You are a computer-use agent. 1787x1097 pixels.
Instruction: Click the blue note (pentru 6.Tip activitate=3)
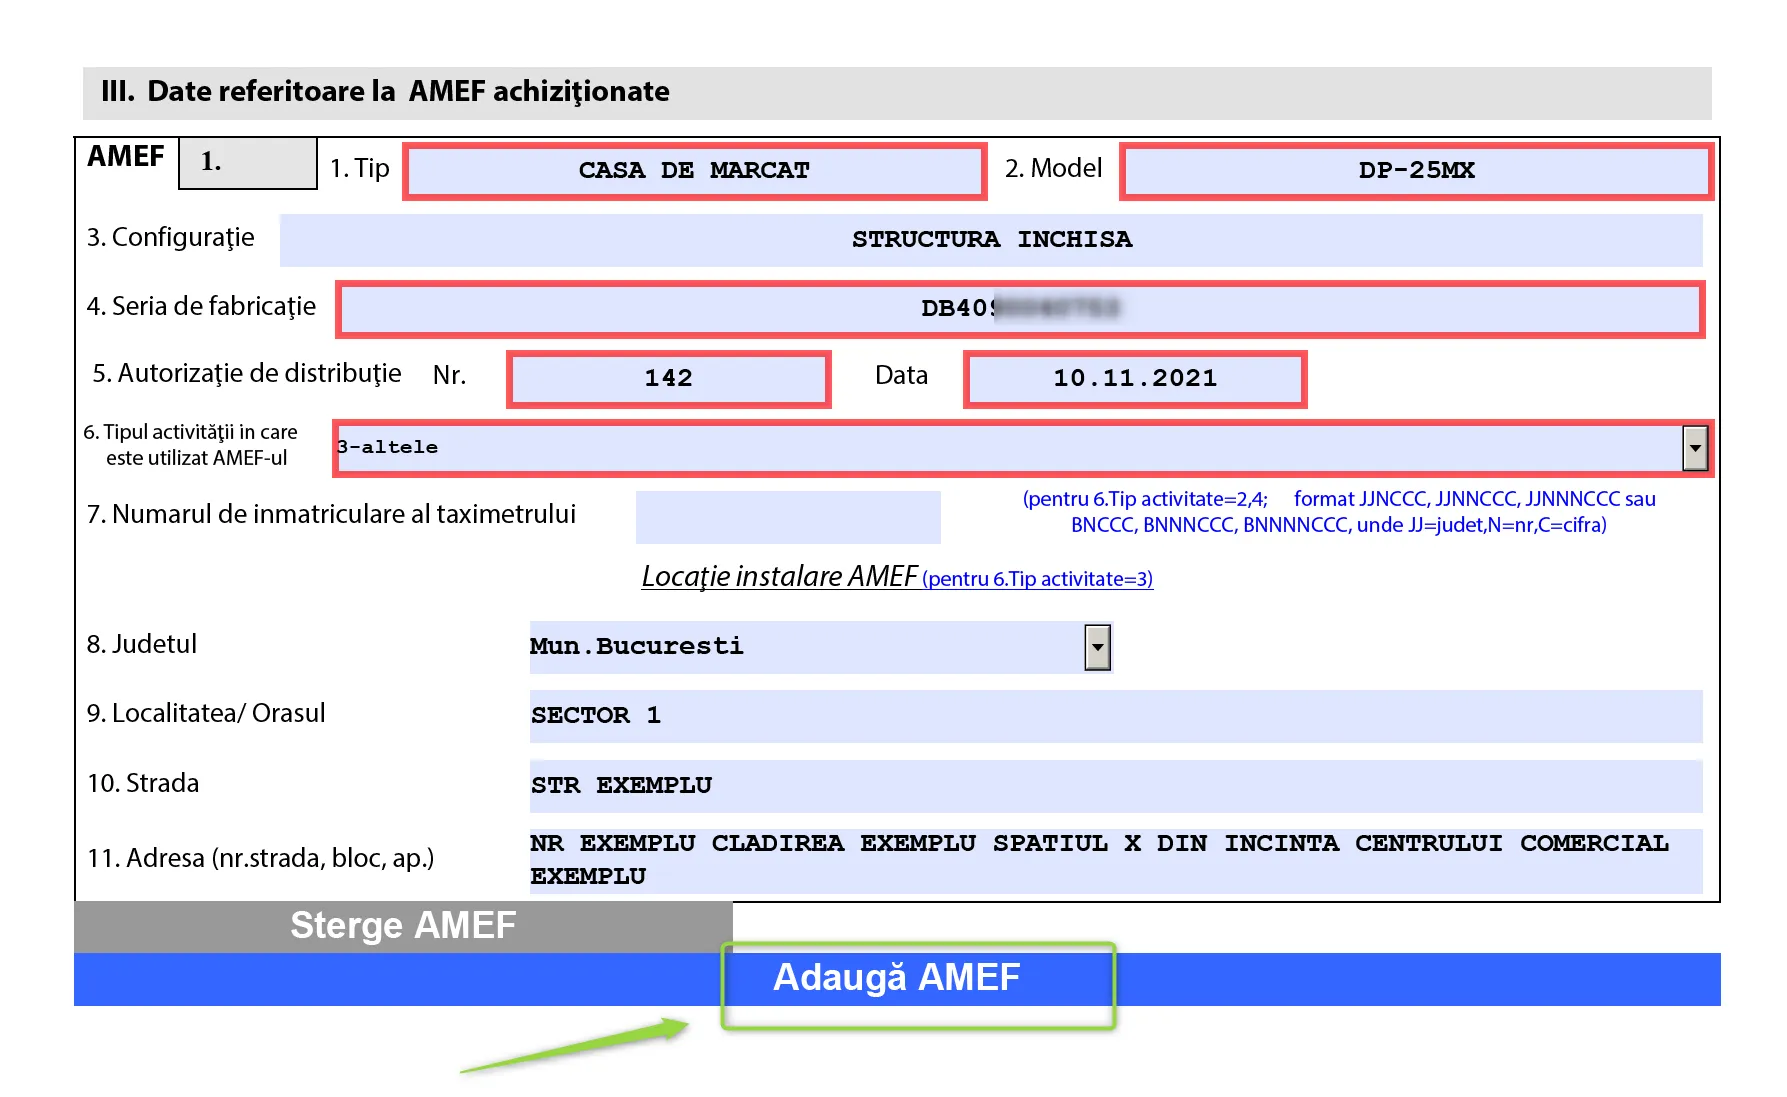1038,579
